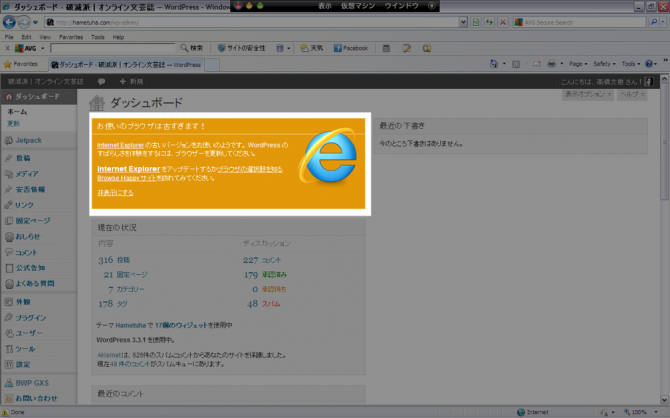Click the AVG yellow speech bubble search icon
Image resolution: width=670 pixels, height=418 pixels.
pyautogui.click(x=426, y=48)
